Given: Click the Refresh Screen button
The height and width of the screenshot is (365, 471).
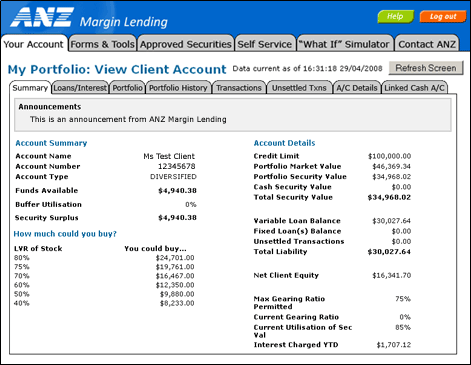Looking at the screenshot, I should coord(426,68).
